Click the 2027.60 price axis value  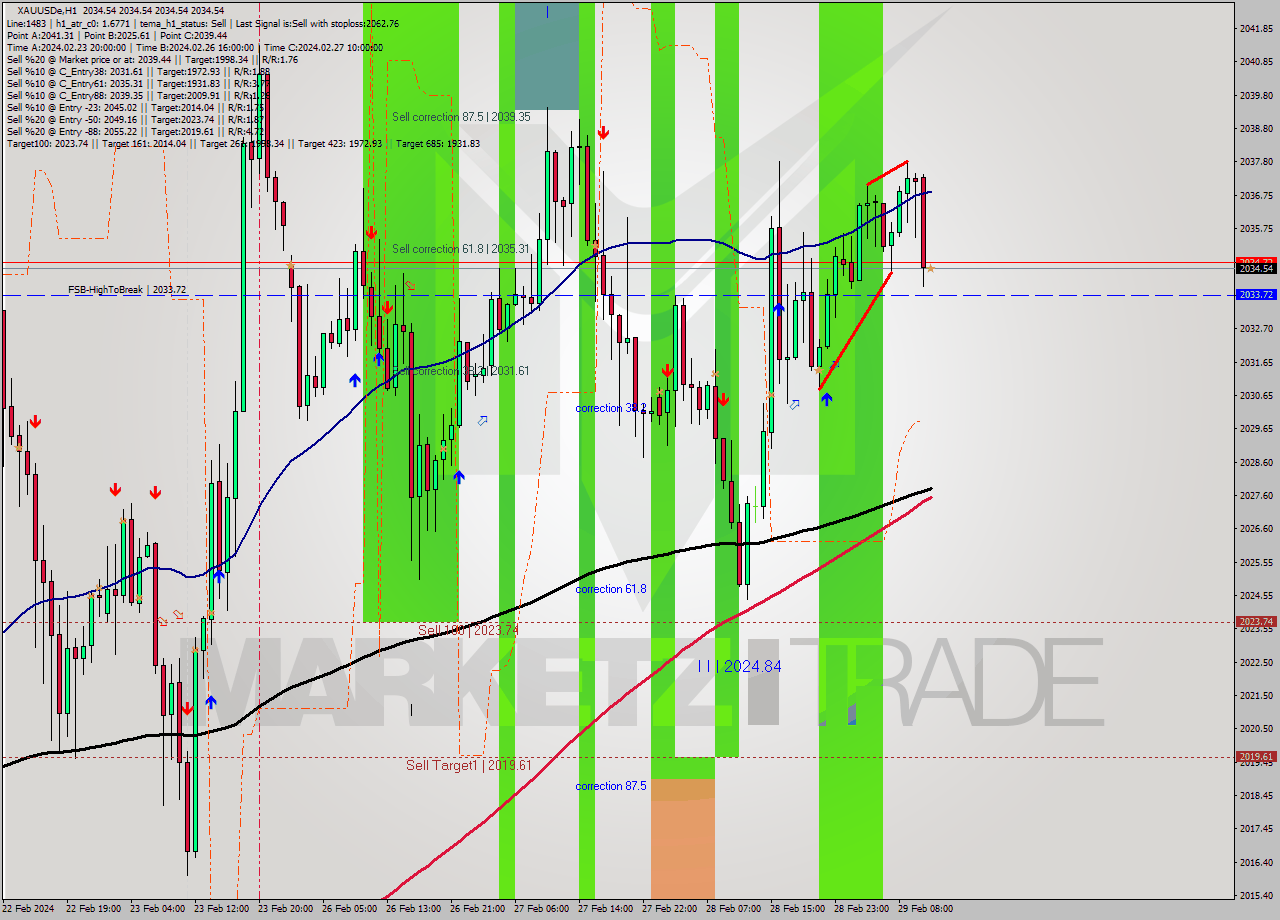[x=1255, y=495]
